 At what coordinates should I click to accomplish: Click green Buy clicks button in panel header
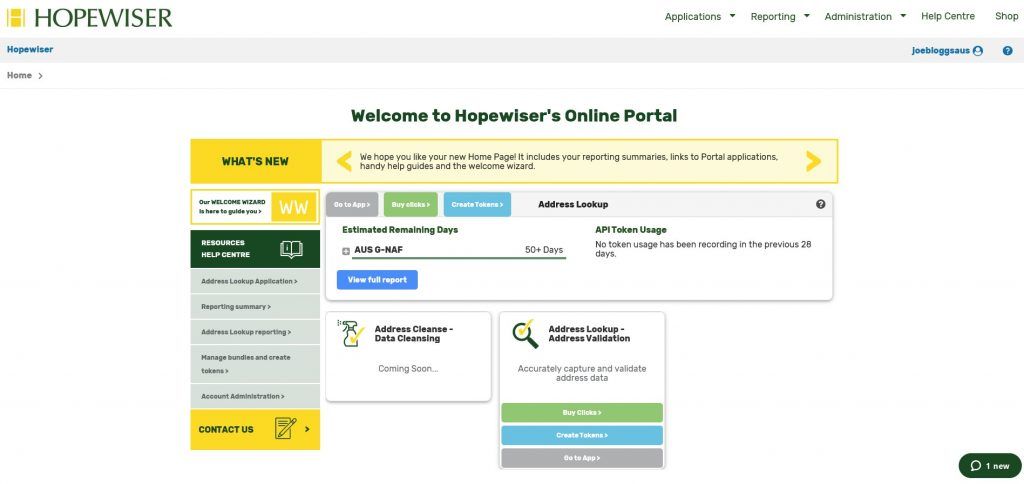(411, 204)
